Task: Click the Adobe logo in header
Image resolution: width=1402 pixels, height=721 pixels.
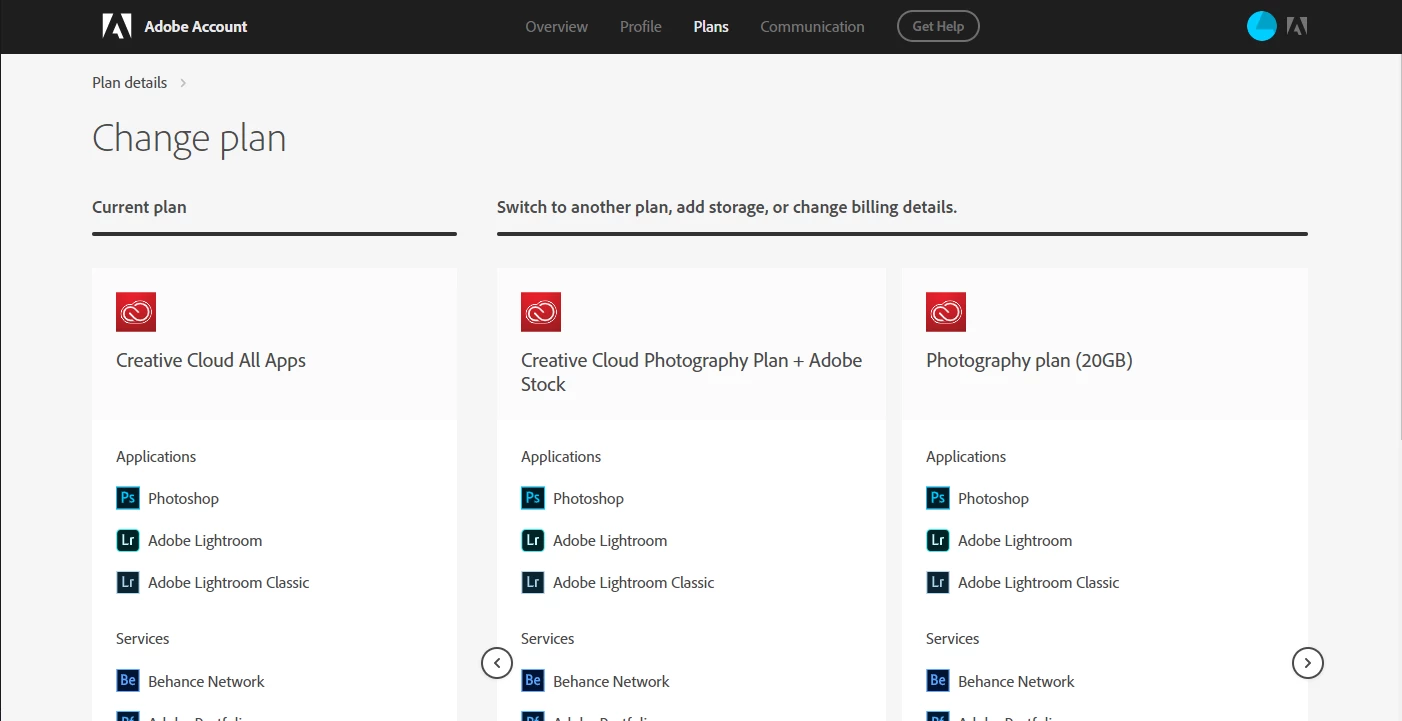Action: point(117,26)
